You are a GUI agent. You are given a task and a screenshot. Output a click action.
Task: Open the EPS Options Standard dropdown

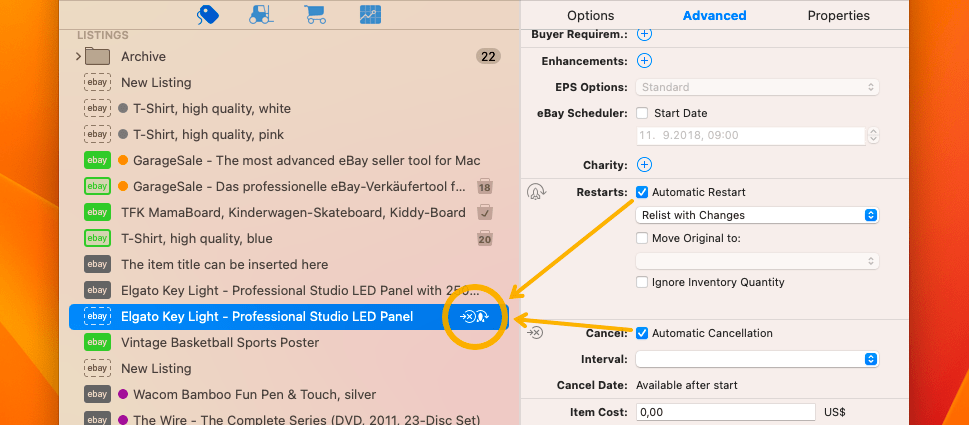coord(757,87)
